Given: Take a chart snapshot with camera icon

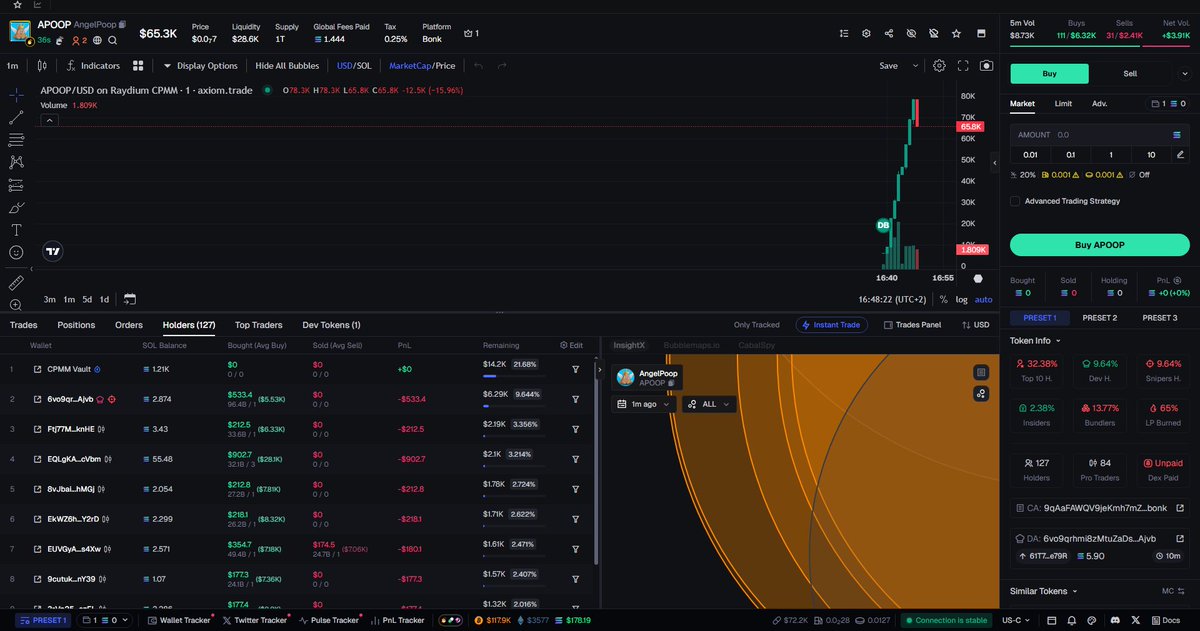Looking at the screenshot, I should pyautogui.click(x=987, y=66).
